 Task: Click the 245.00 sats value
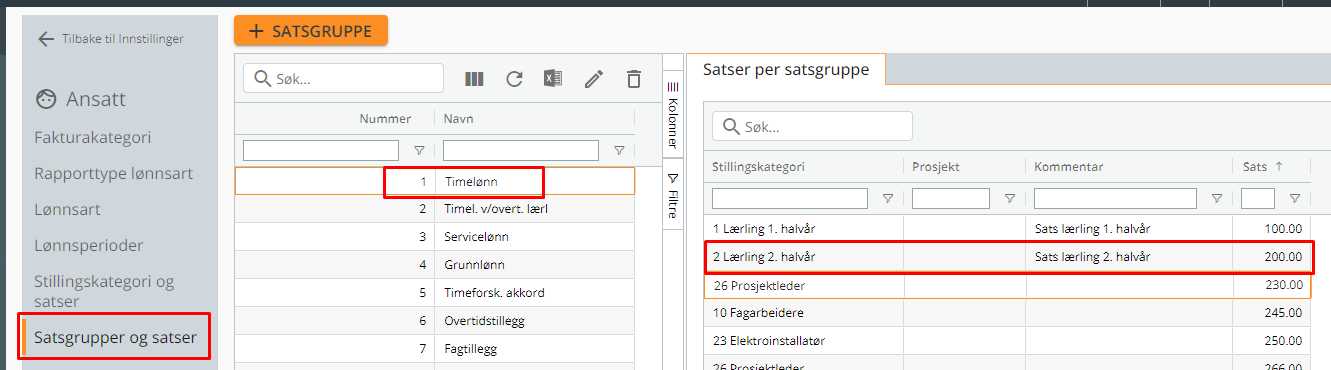pos(1283,313)
